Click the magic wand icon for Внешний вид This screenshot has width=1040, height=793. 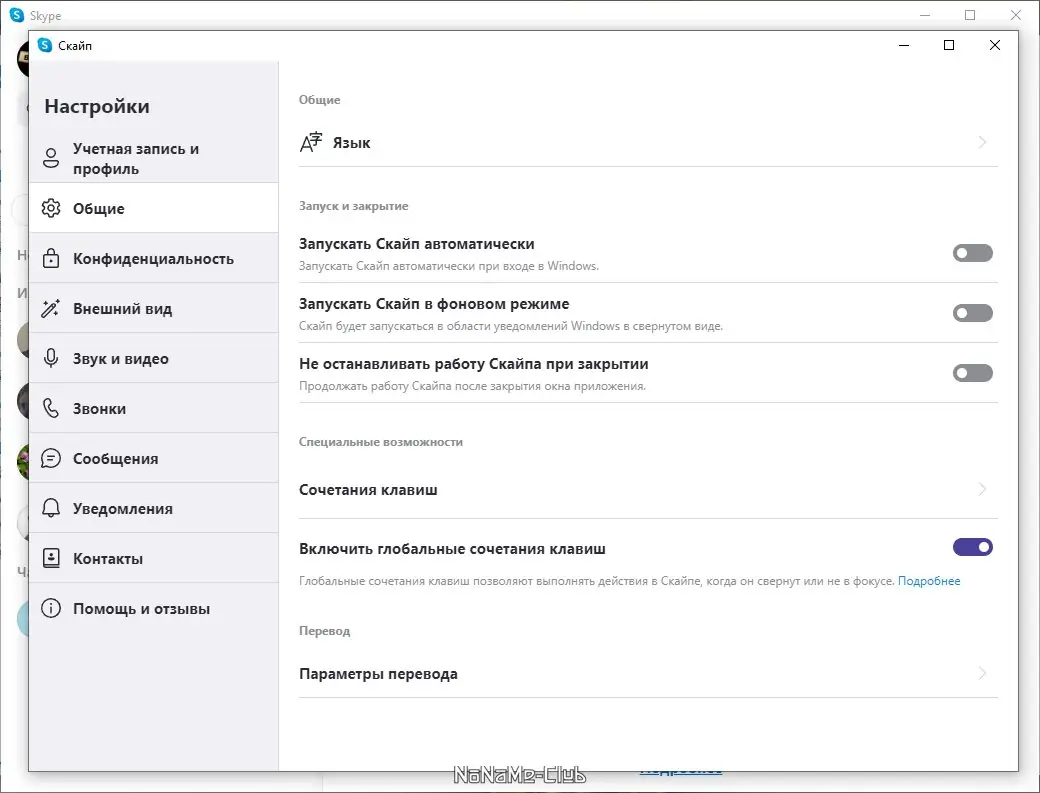tap(51, 308)
